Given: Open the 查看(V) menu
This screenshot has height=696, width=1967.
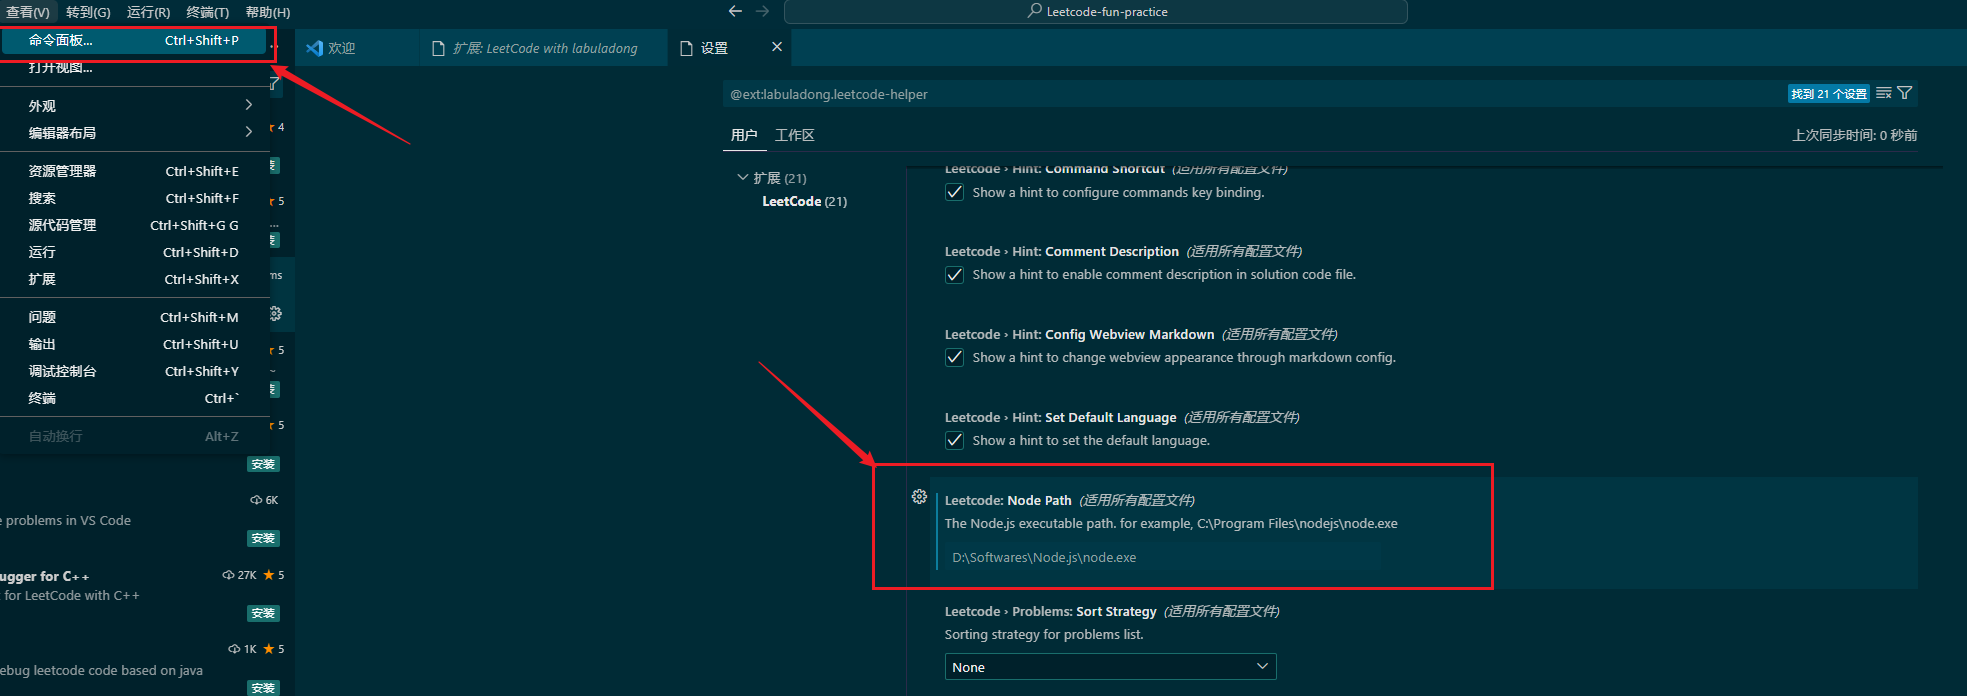Looking at the screenshot, I should click(27, 12).
